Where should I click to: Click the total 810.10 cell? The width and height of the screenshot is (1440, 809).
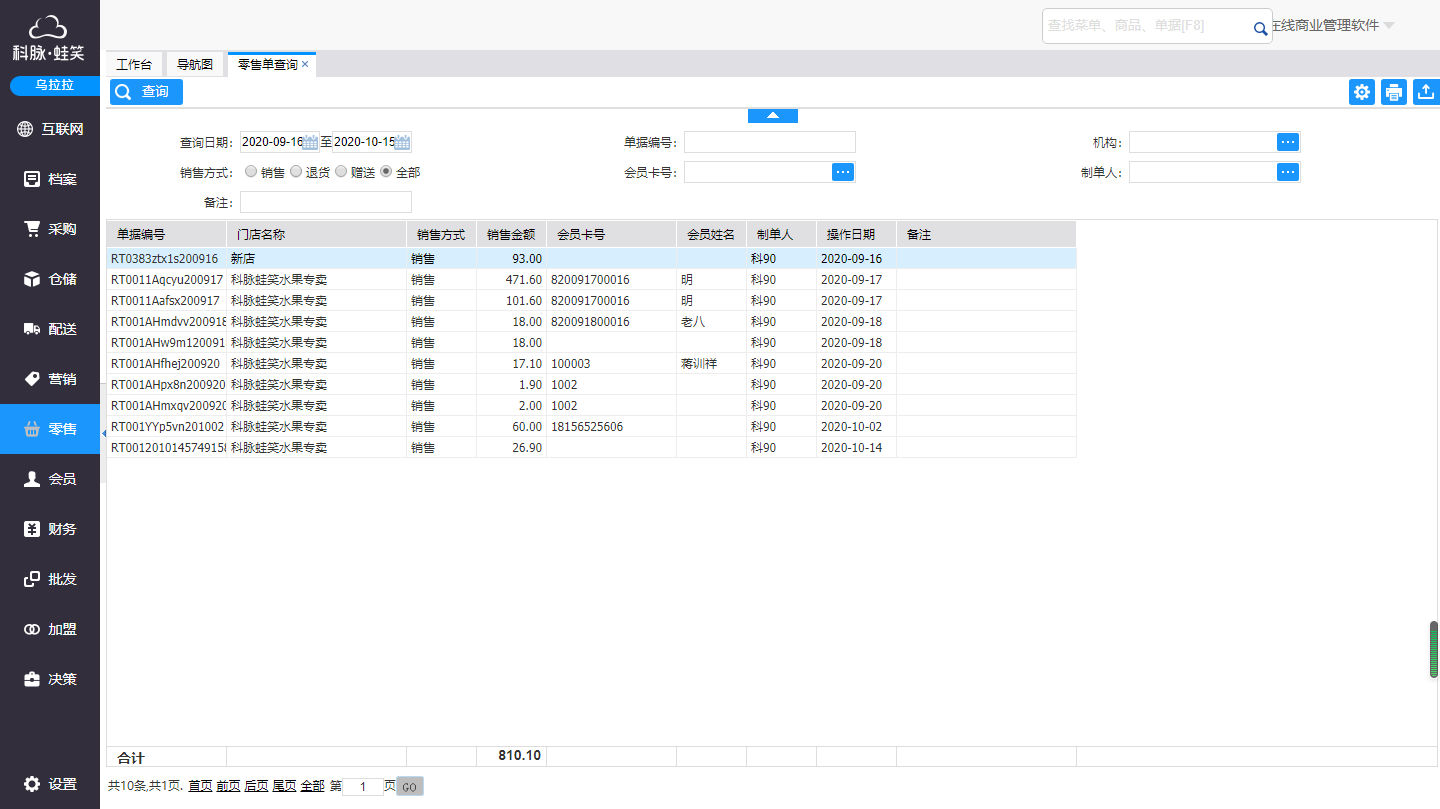click(x=511, y=756)
